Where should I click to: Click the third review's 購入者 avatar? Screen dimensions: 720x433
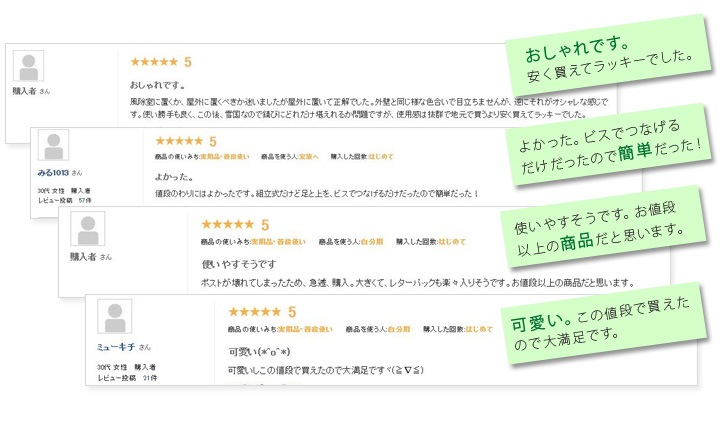point(89,230)
